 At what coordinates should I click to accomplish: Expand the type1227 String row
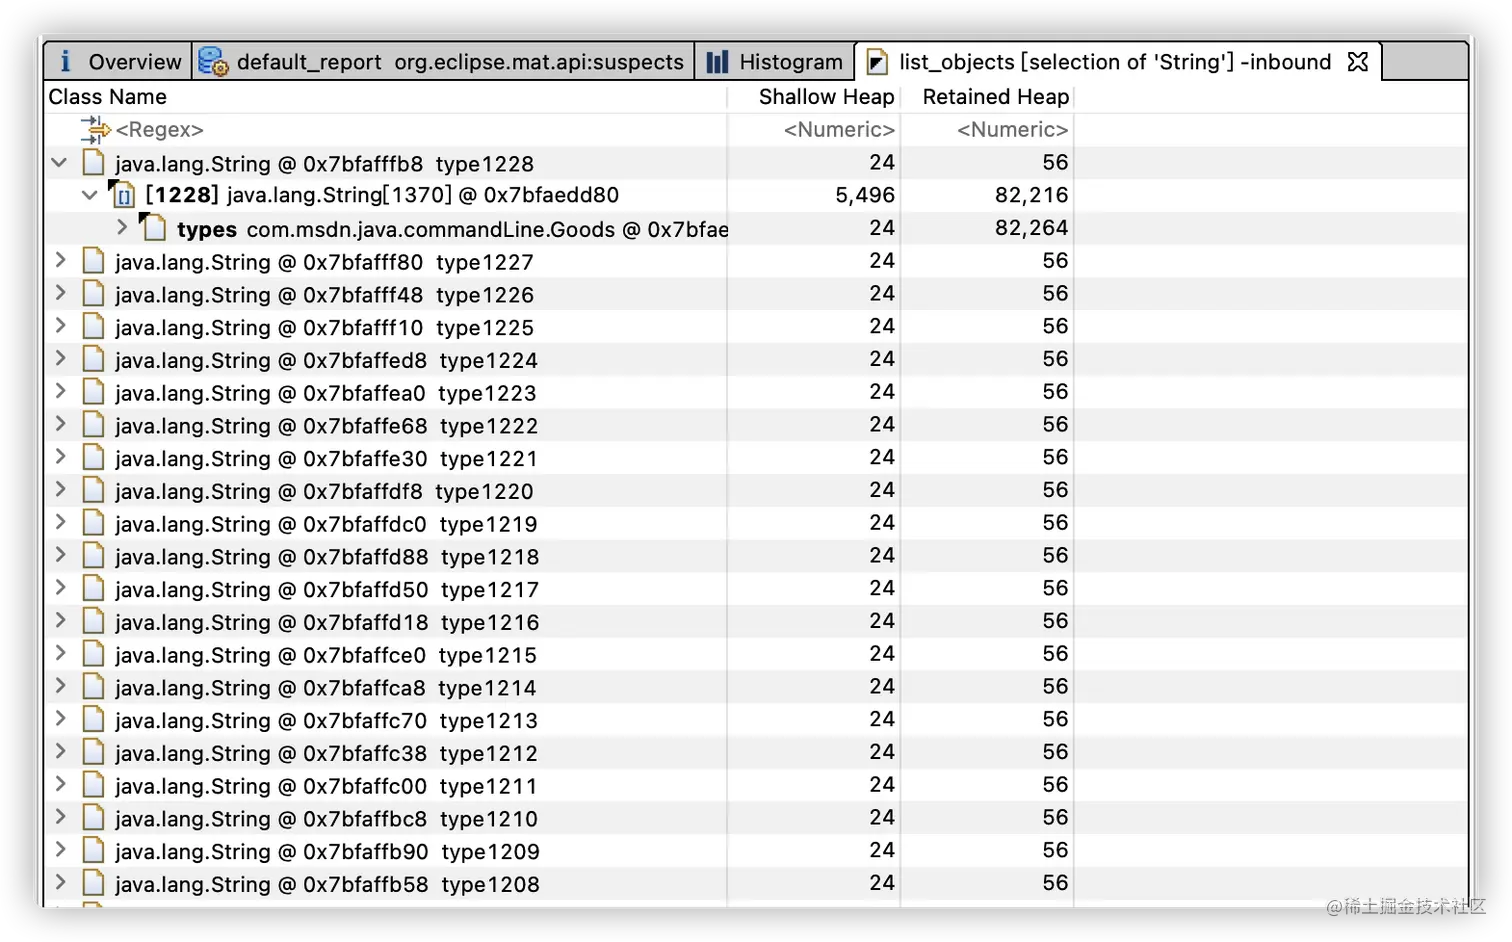[x=60, y=260]
